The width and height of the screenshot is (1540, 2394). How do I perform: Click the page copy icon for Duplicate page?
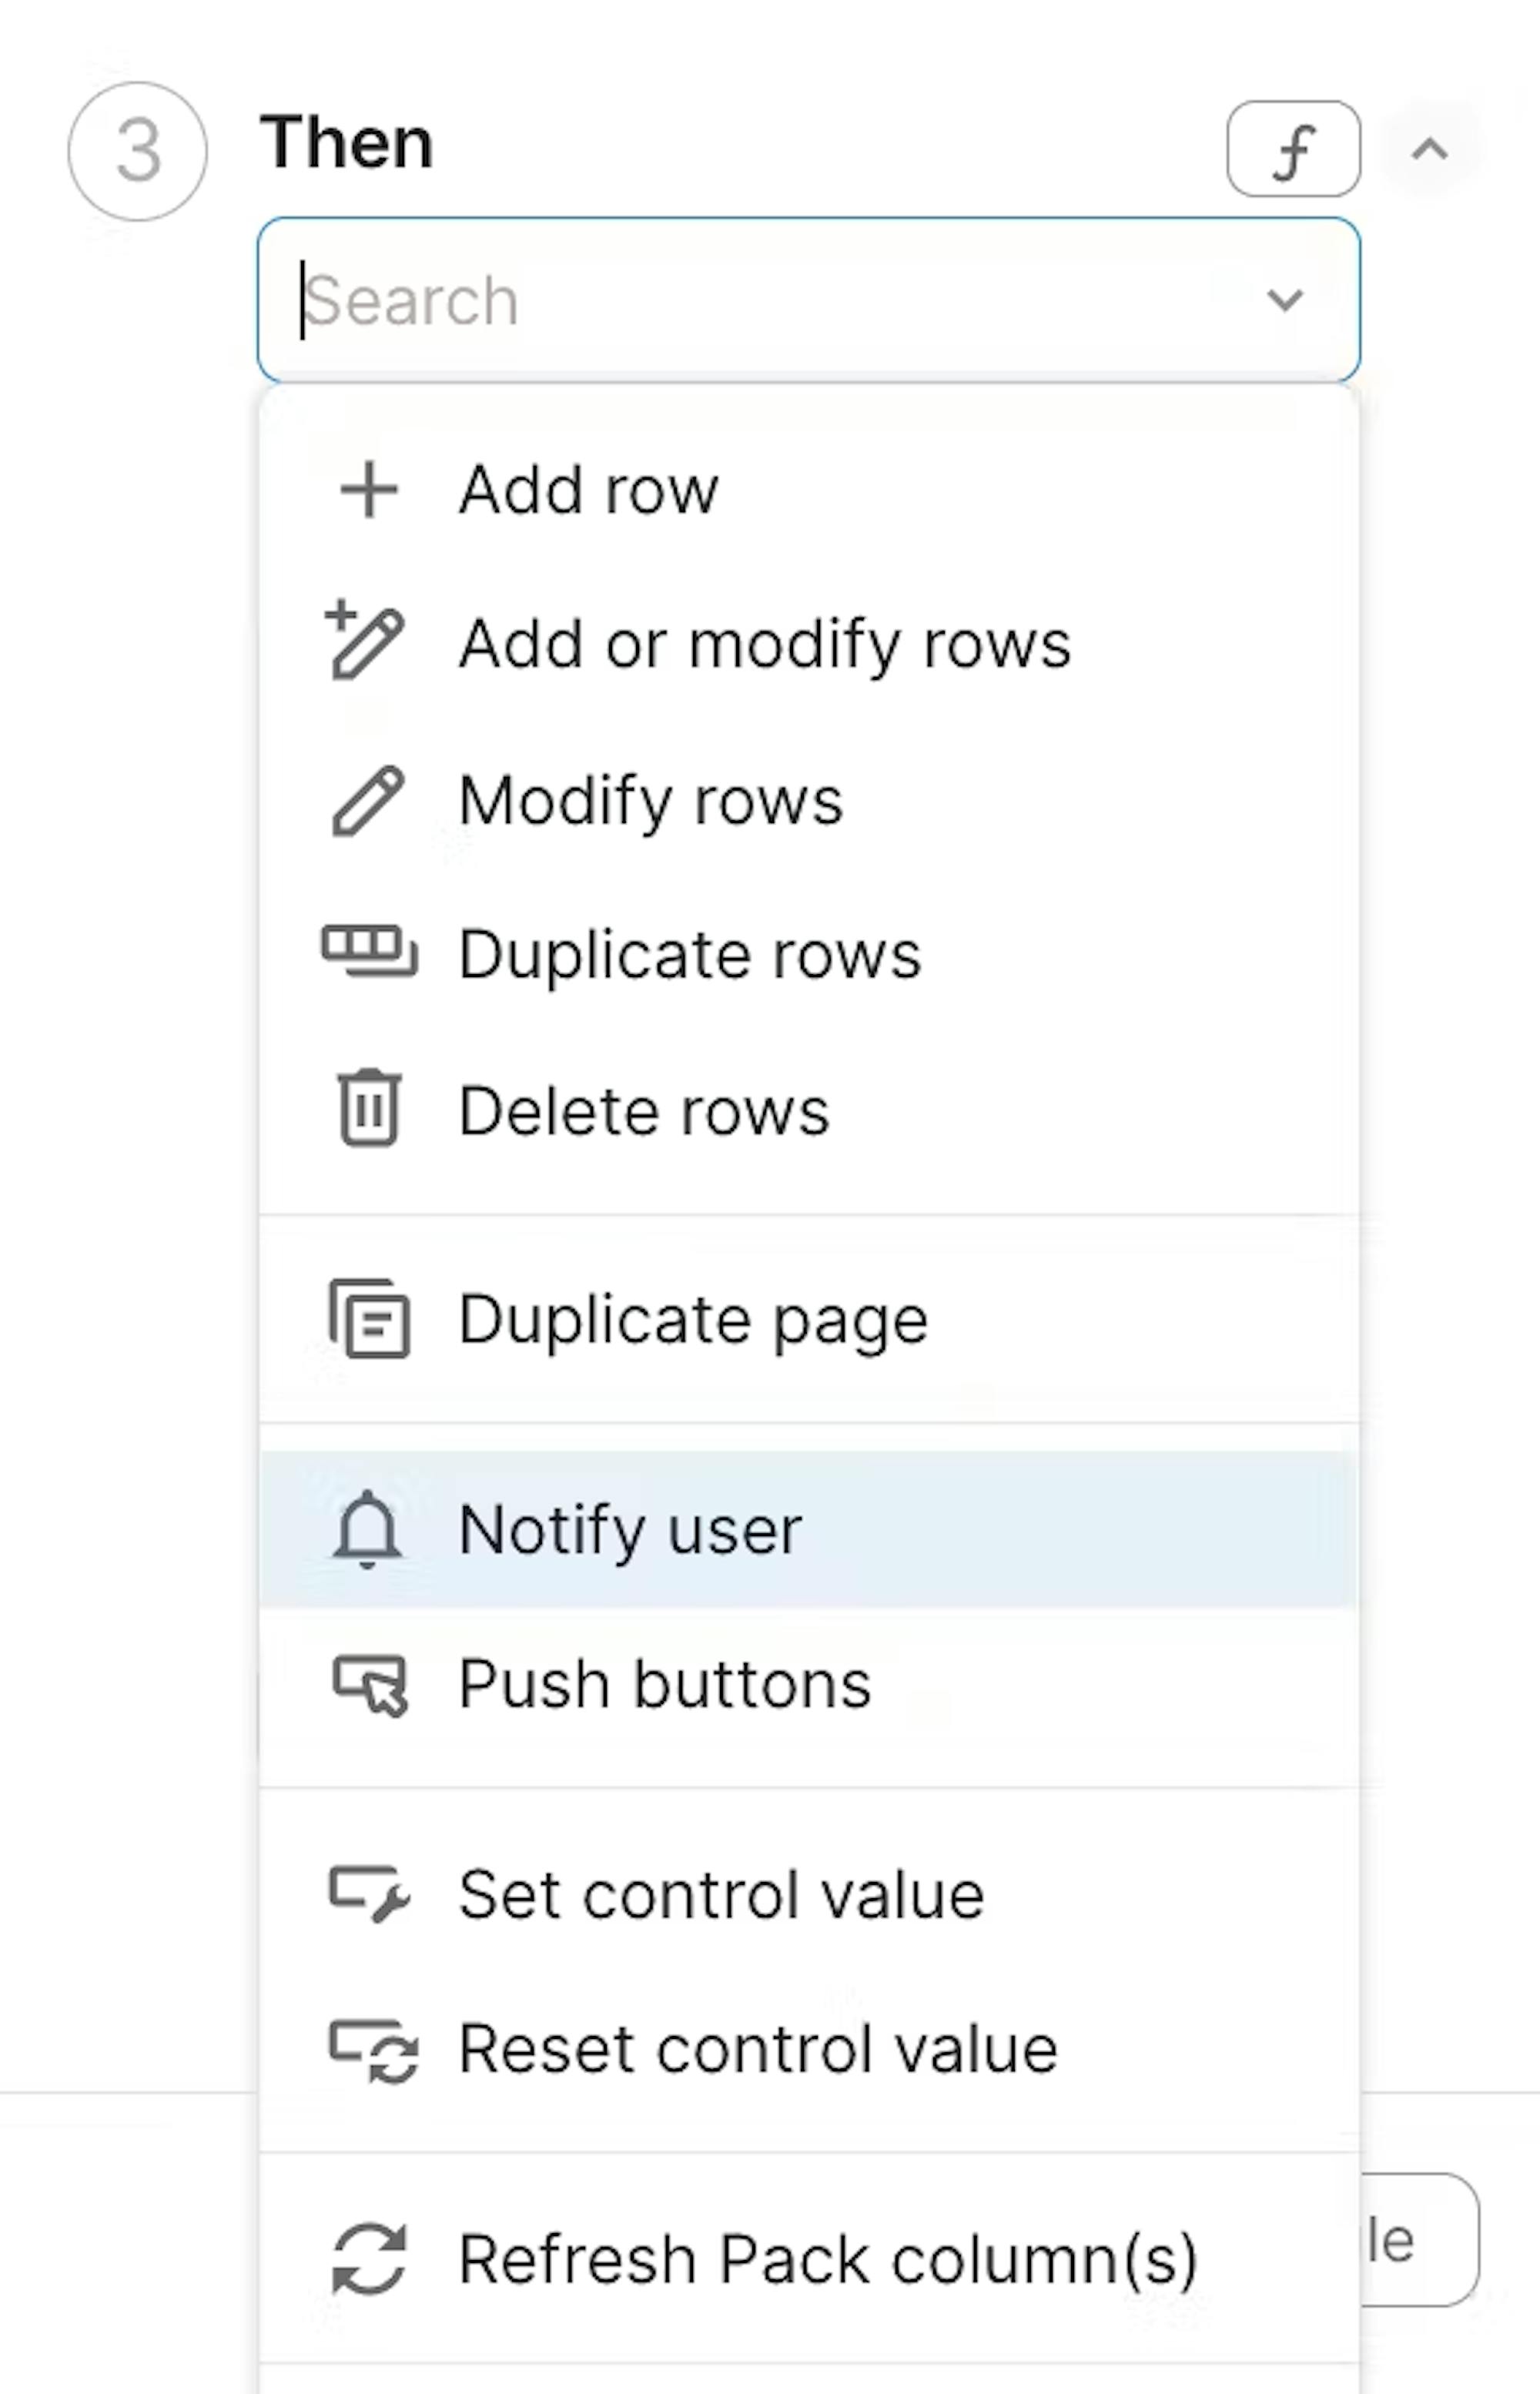coord(369,1319)
